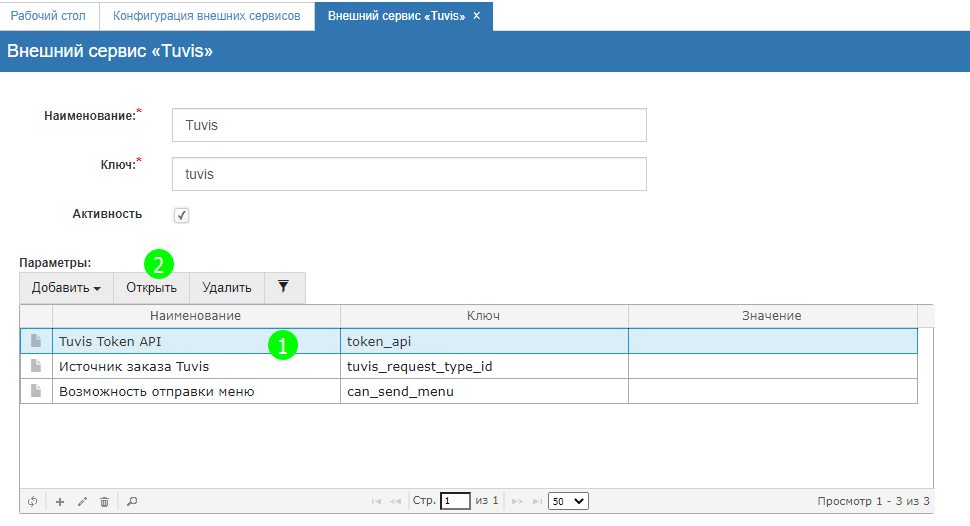Switch to the Рабочий стол tab
Screen dimensions: 970x526
pyautogui.click(x=49, y=16)
